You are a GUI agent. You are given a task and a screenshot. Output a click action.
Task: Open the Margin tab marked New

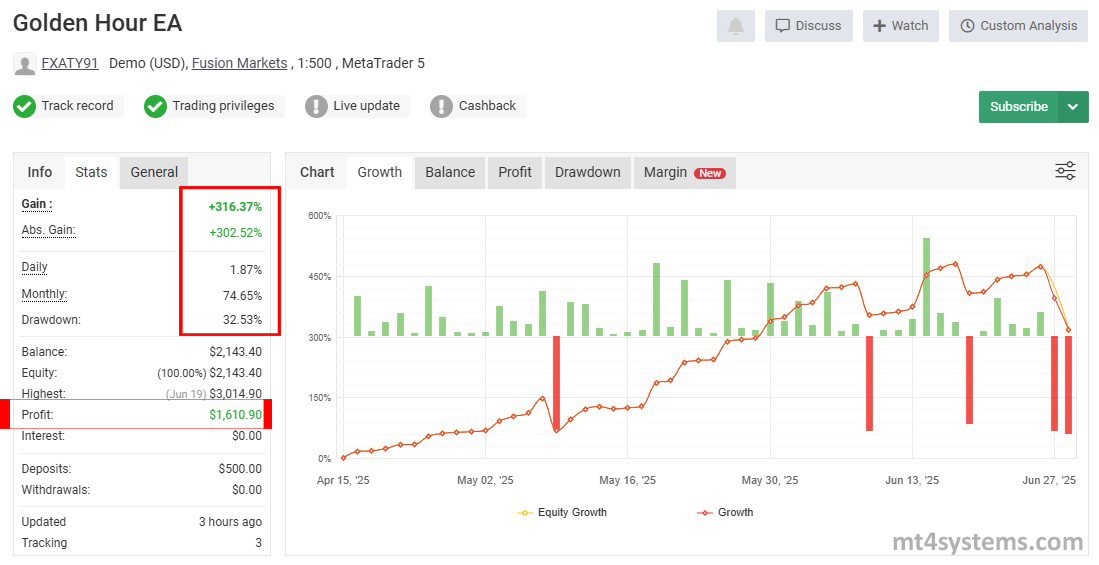pos(684,172)
